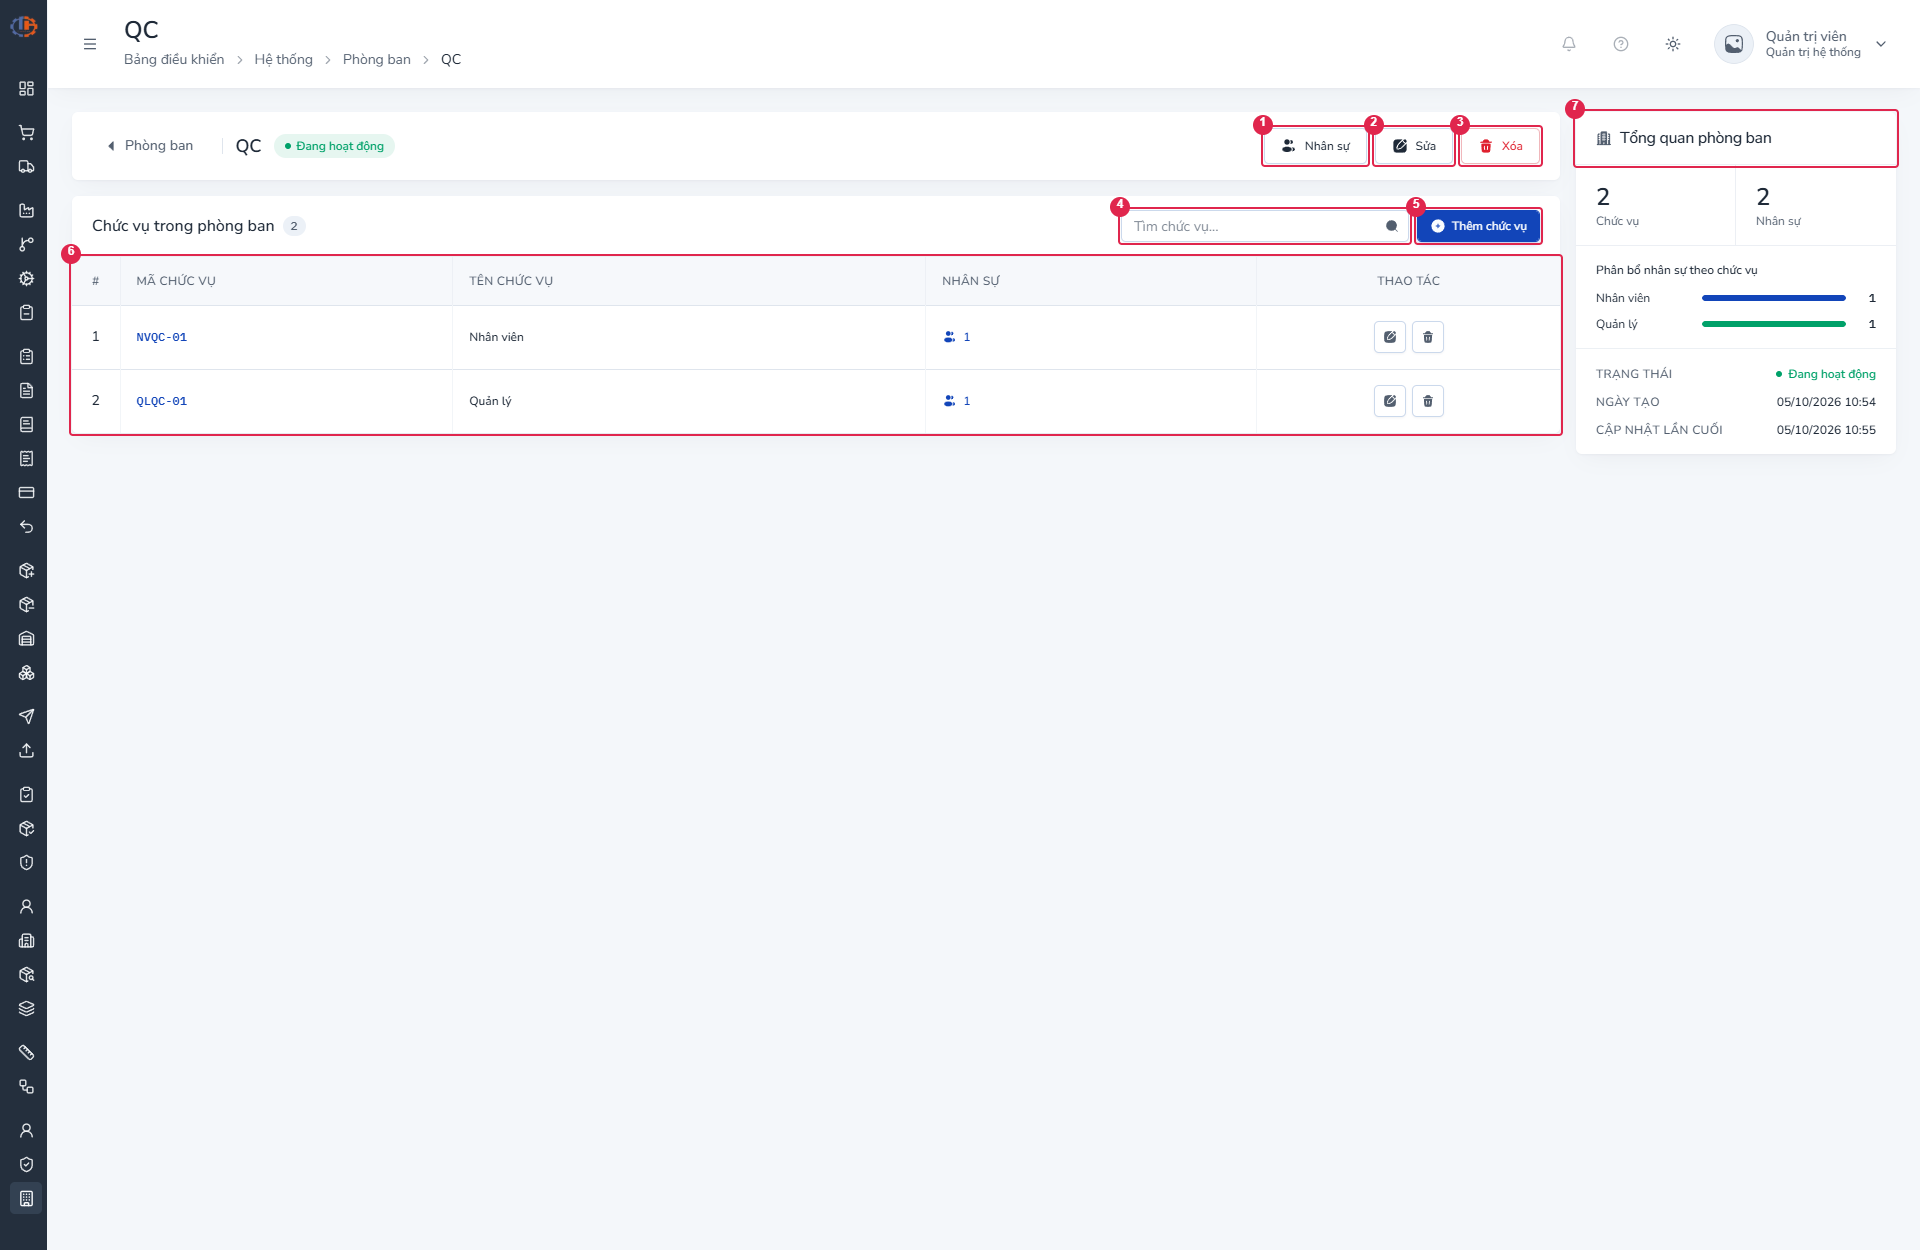The image size is (1920, 1250).
Task: Open the credit card sidebar icon
Action: (x=27, y=492)
